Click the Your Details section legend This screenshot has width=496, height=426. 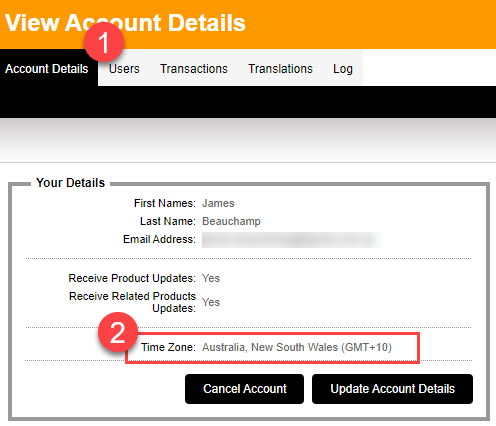70,183
